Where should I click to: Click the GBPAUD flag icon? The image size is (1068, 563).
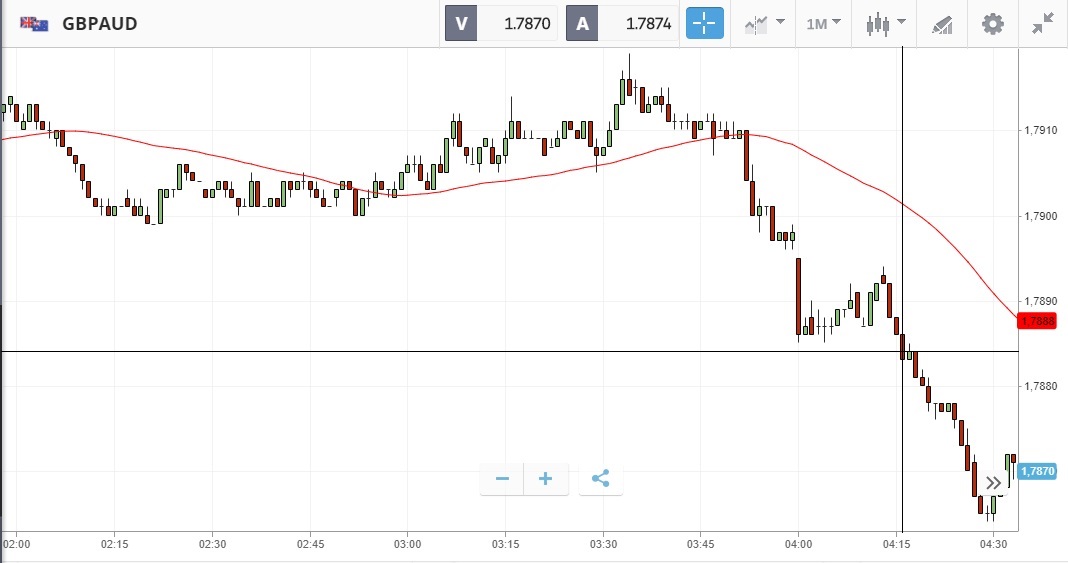coord(35,23)
